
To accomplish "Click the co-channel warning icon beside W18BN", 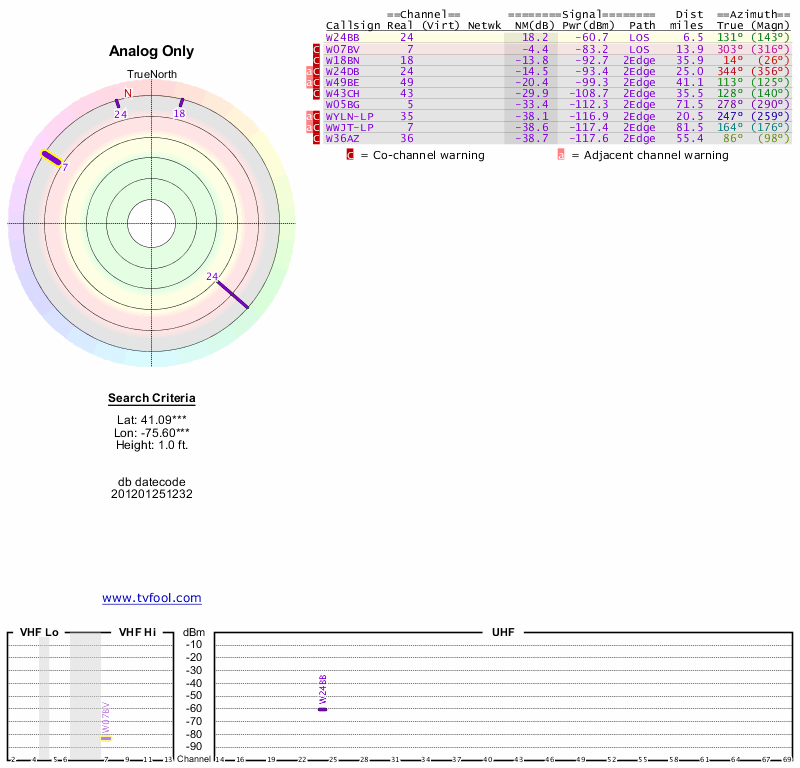I will [x=317, y=60].
